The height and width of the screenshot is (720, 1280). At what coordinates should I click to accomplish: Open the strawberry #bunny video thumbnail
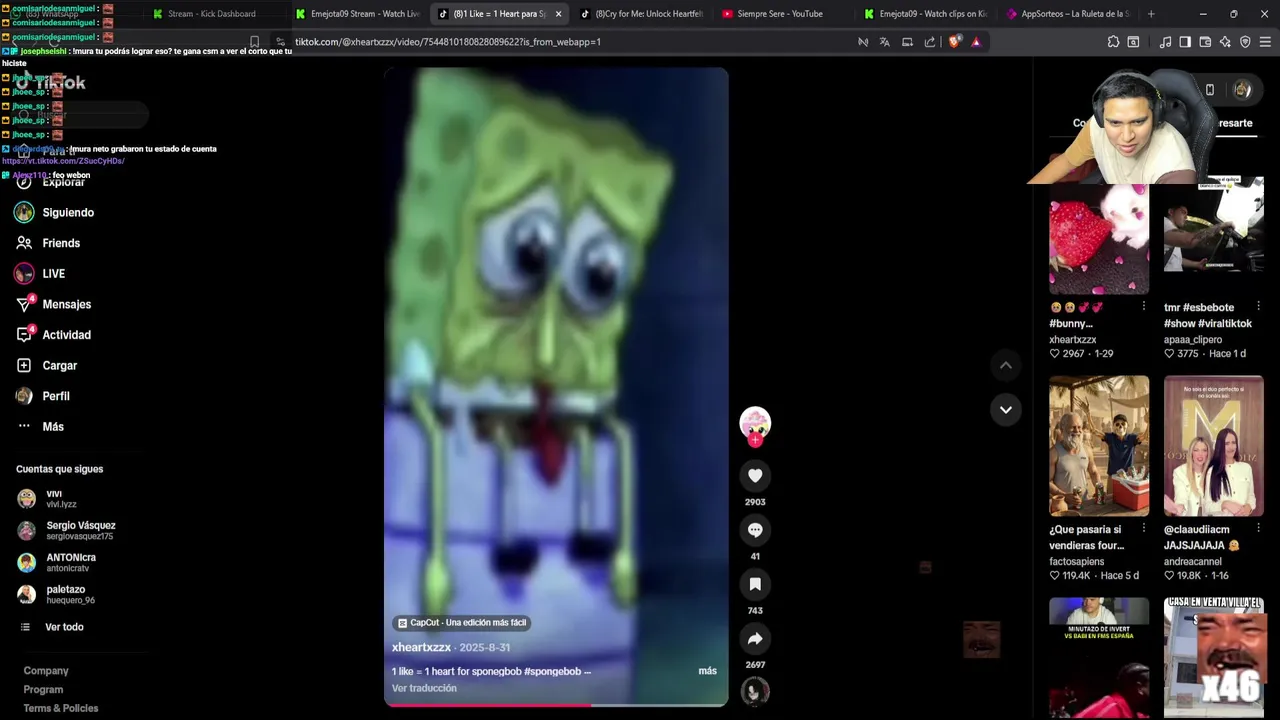1099,235
